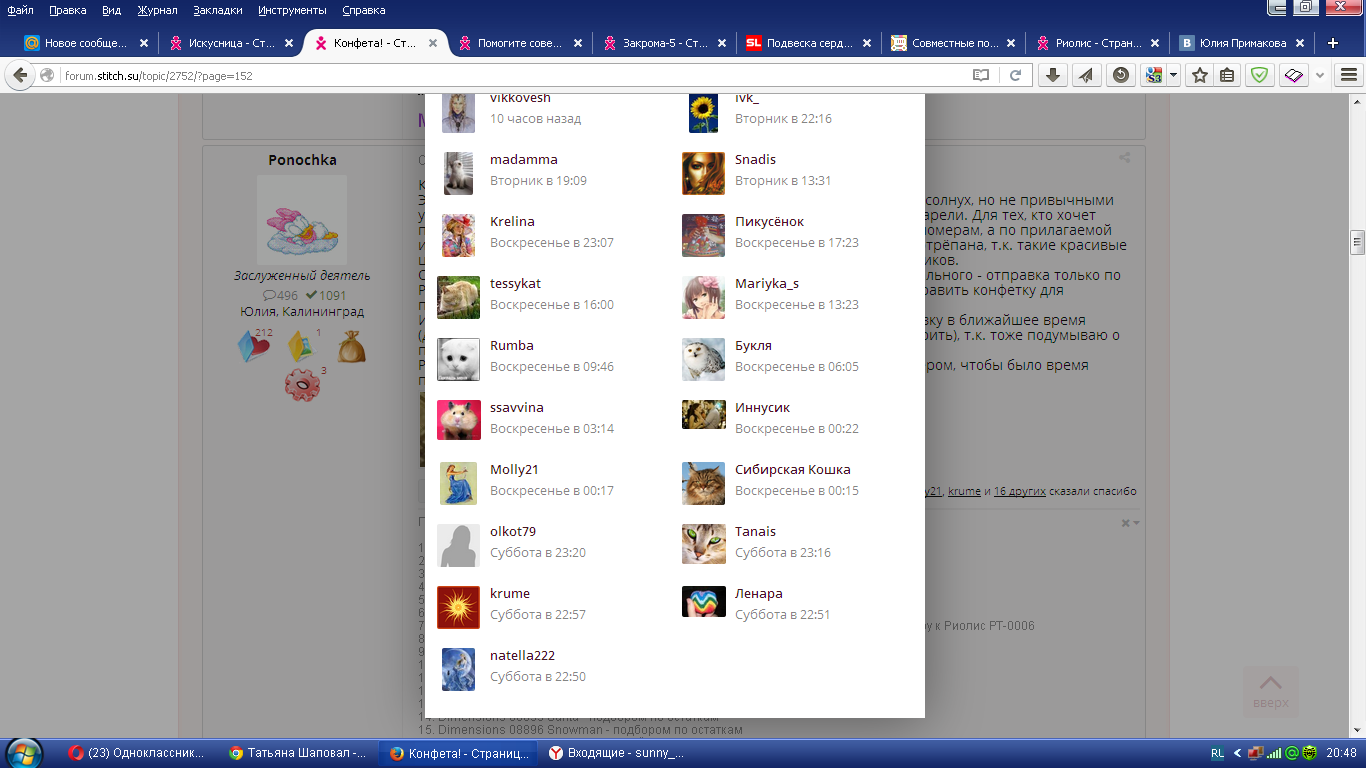Open the downloads arrow icon in the toolbar
The image size is (1366, 768).
pyautogui.click(x=1052, y=75)
